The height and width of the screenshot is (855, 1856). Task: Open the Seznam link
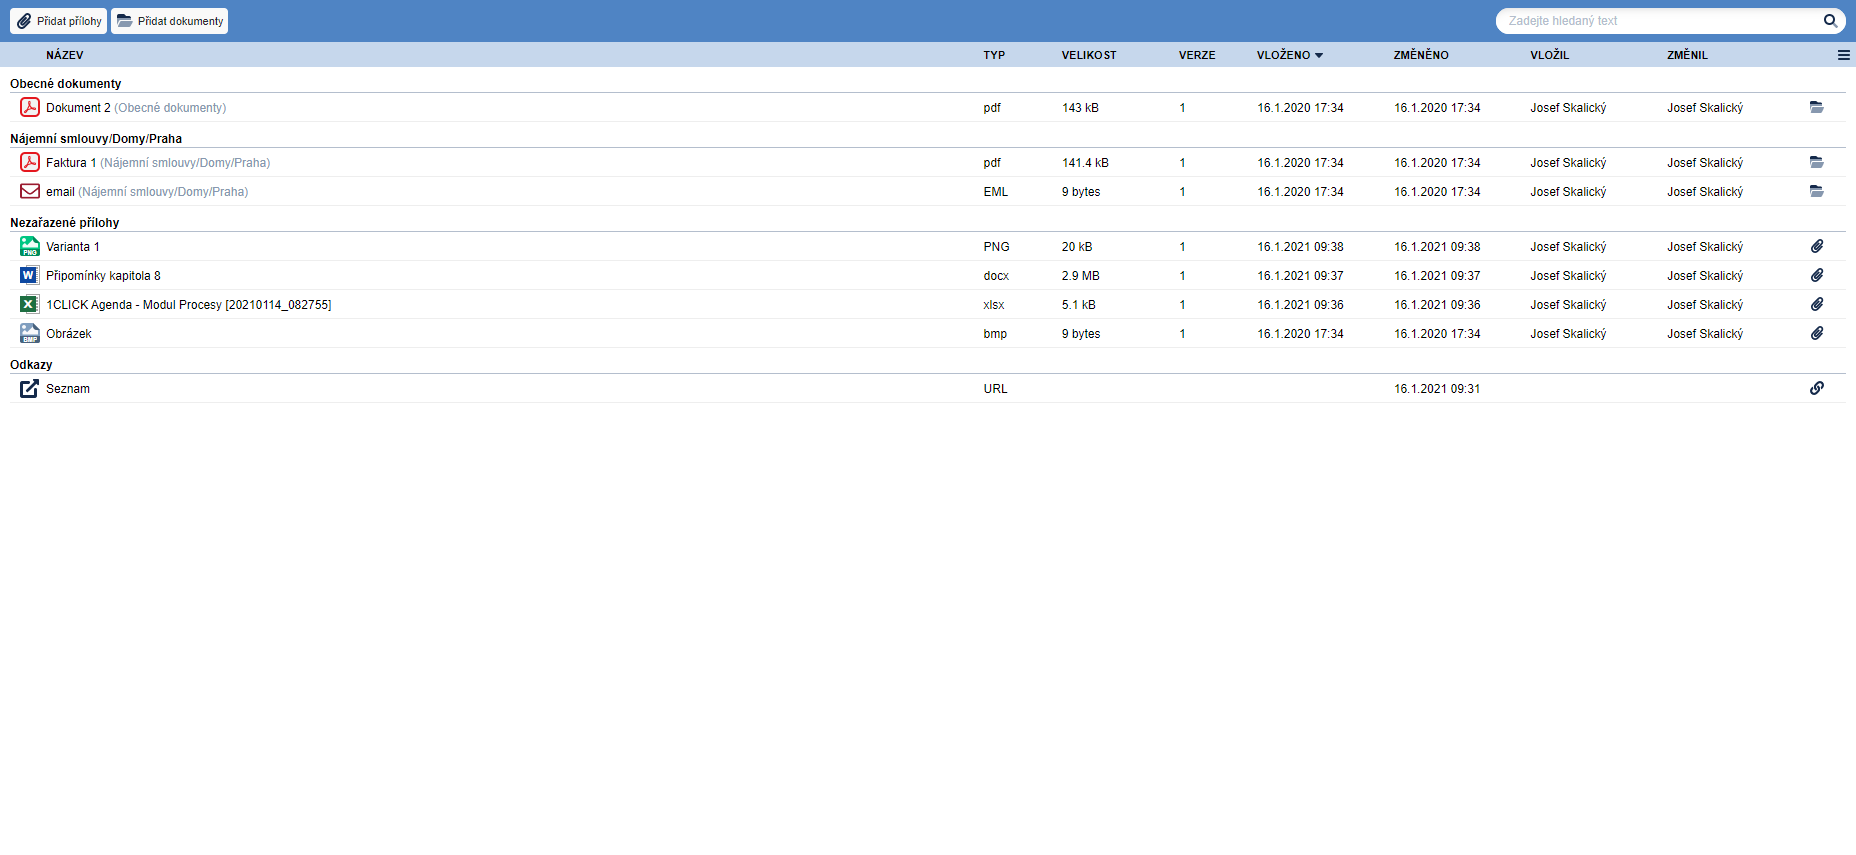[68, 389]
